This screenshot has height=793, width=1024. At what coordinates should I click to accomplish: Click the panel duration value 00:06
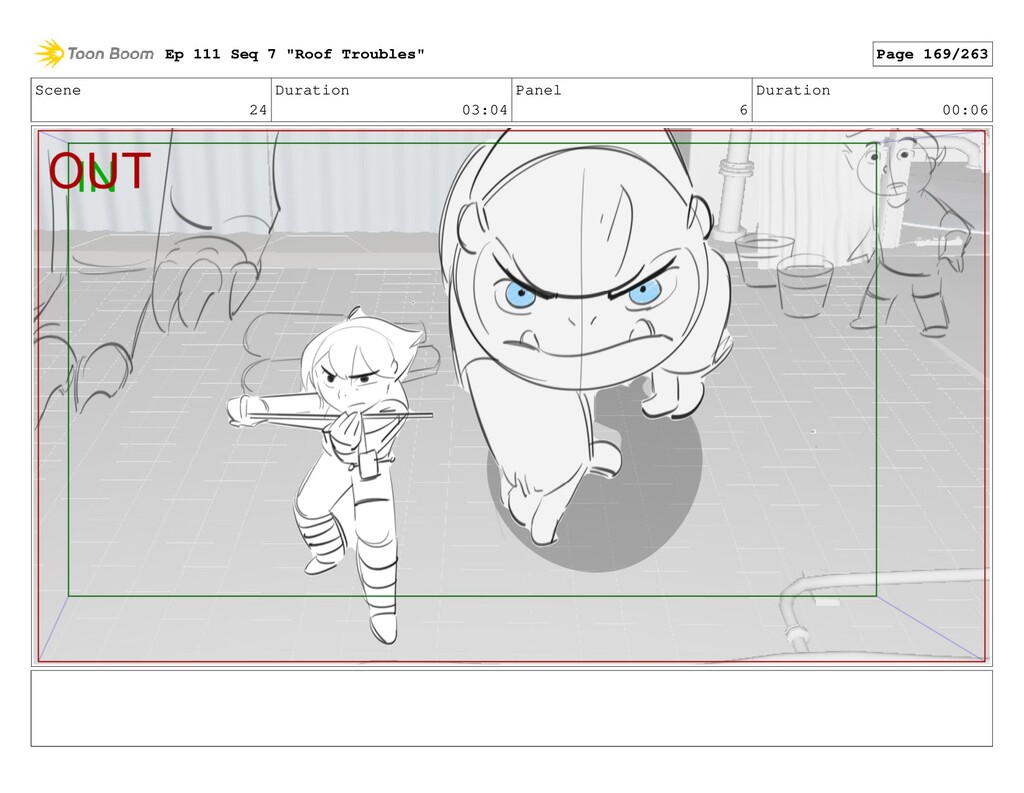[965, 110]
